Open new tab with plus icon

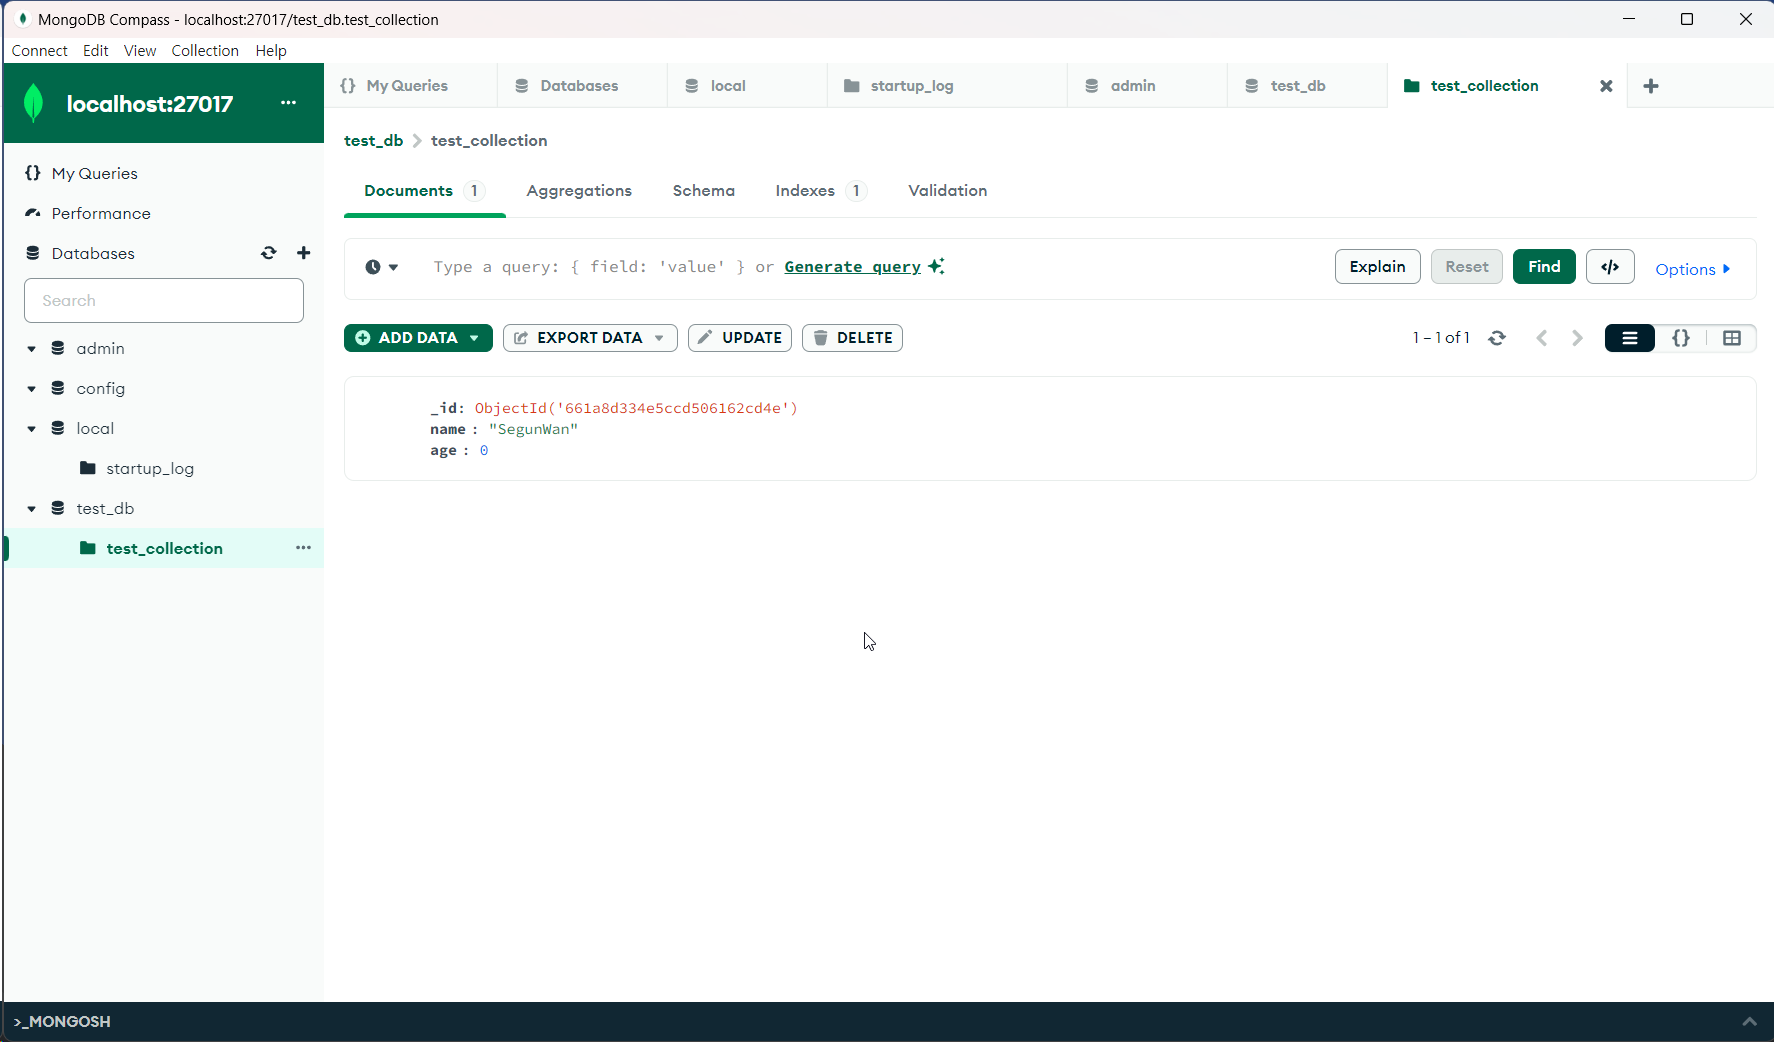pos(1651,86)
